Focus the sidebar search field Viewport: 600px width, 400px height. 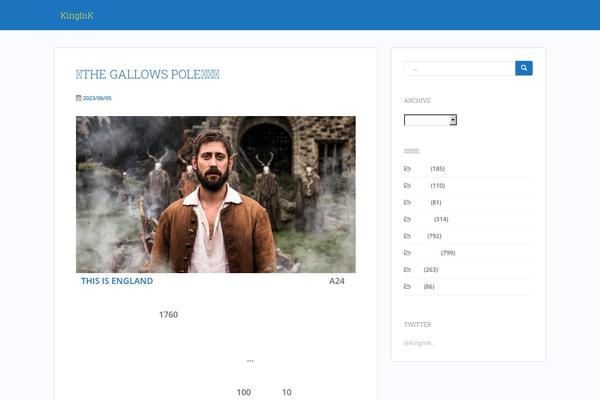(460, 68)
